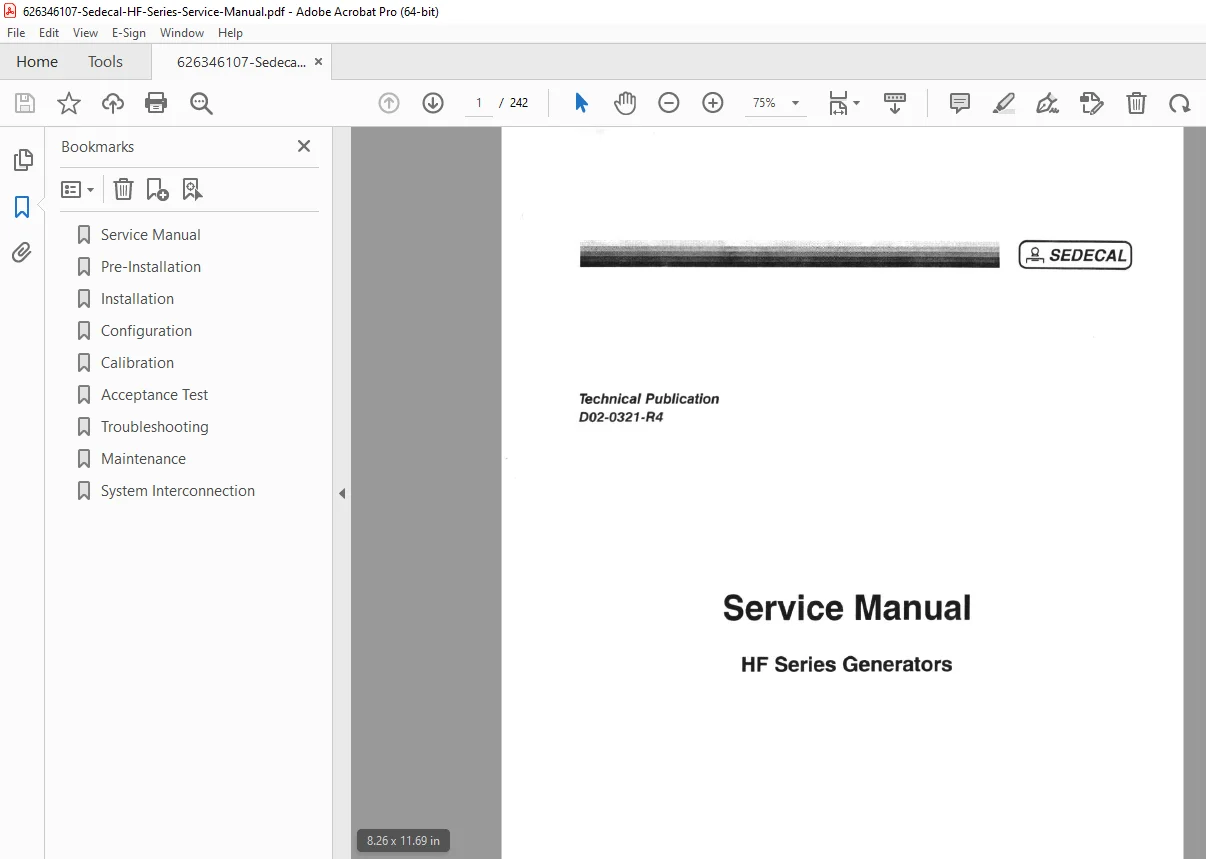Image resolution: width=1206 pixels, height=859 pixels.
Task: Delete page with toolbar trash icon
Action: click(1136, 103)
